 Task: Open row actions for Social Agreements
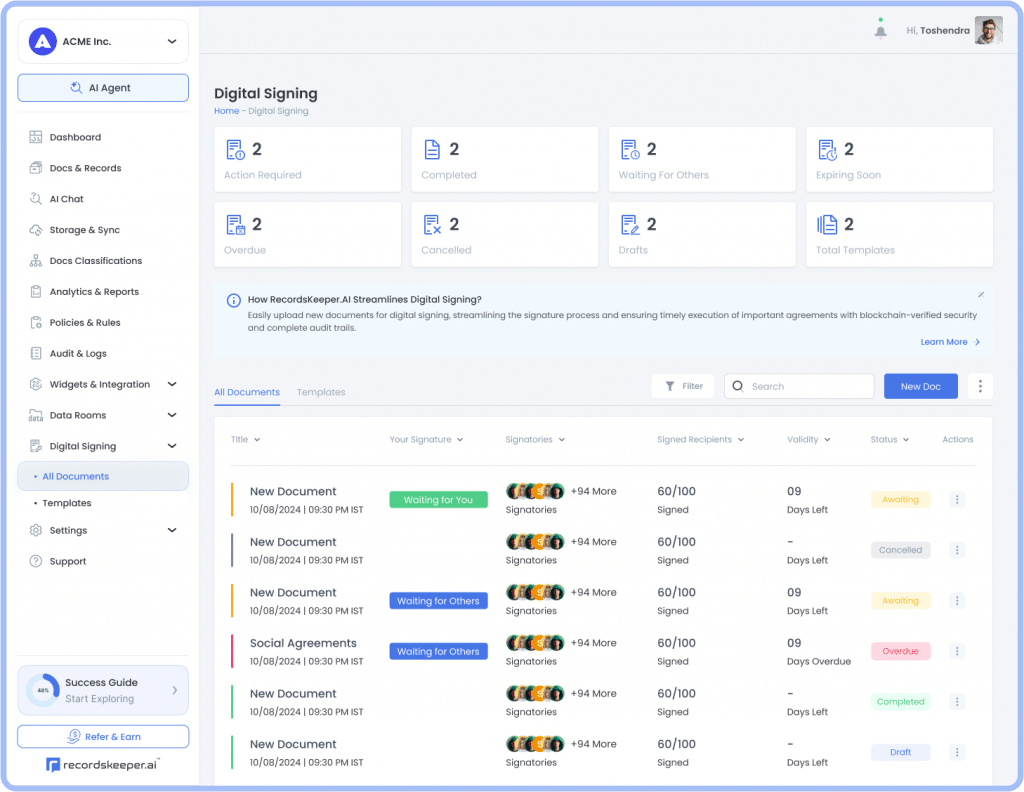[x=957, y=651]
